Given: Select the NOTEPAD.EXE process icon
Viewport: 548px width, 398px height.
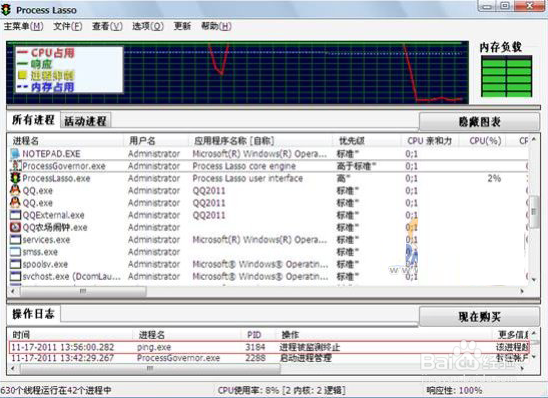Looking at the screenshot, I should point(15,154).
